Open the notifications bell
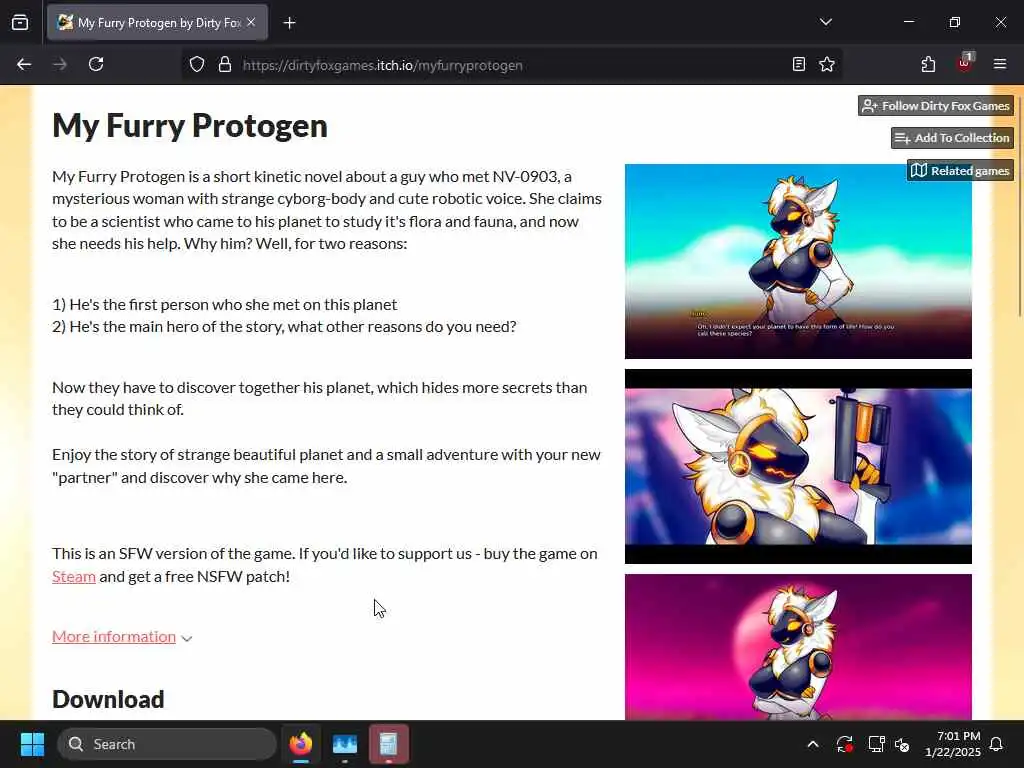Viewport: 1024px width, 768px height. (997, 744)
